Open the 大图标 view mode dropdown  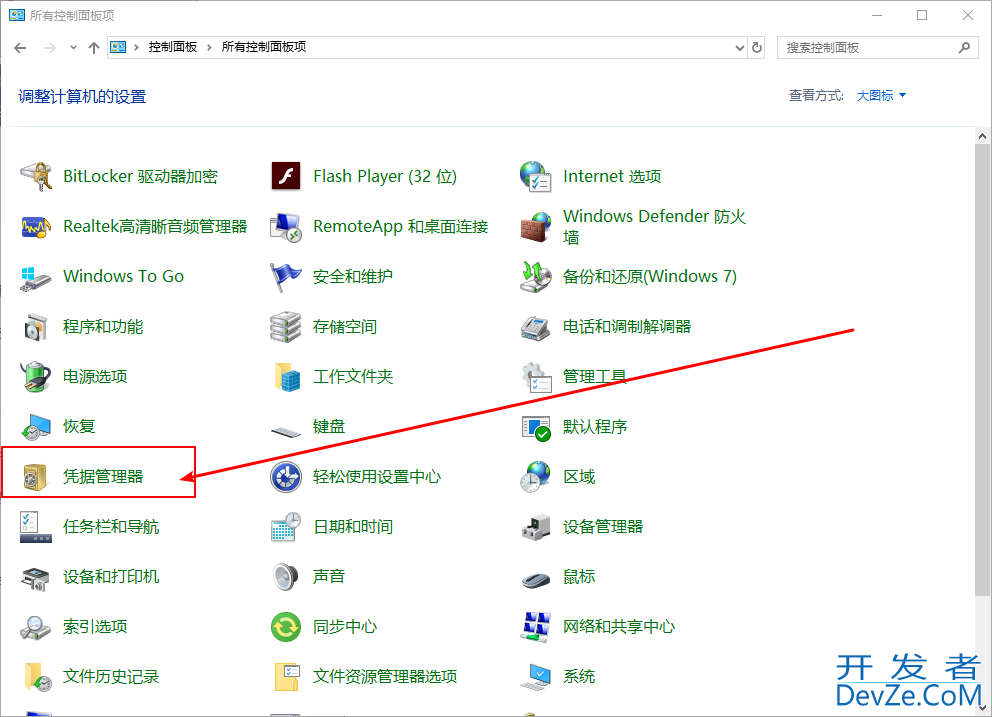click(881, 96)
